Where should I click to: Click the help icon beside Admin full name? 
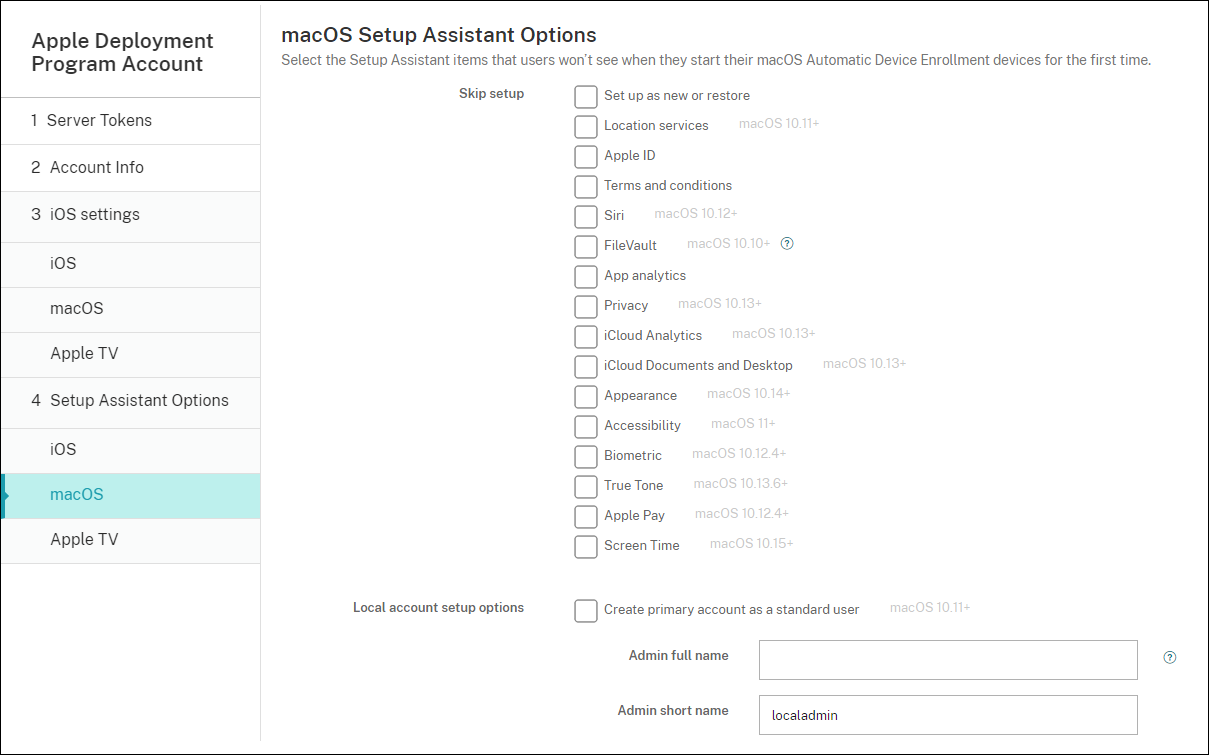click(1170, 658)
